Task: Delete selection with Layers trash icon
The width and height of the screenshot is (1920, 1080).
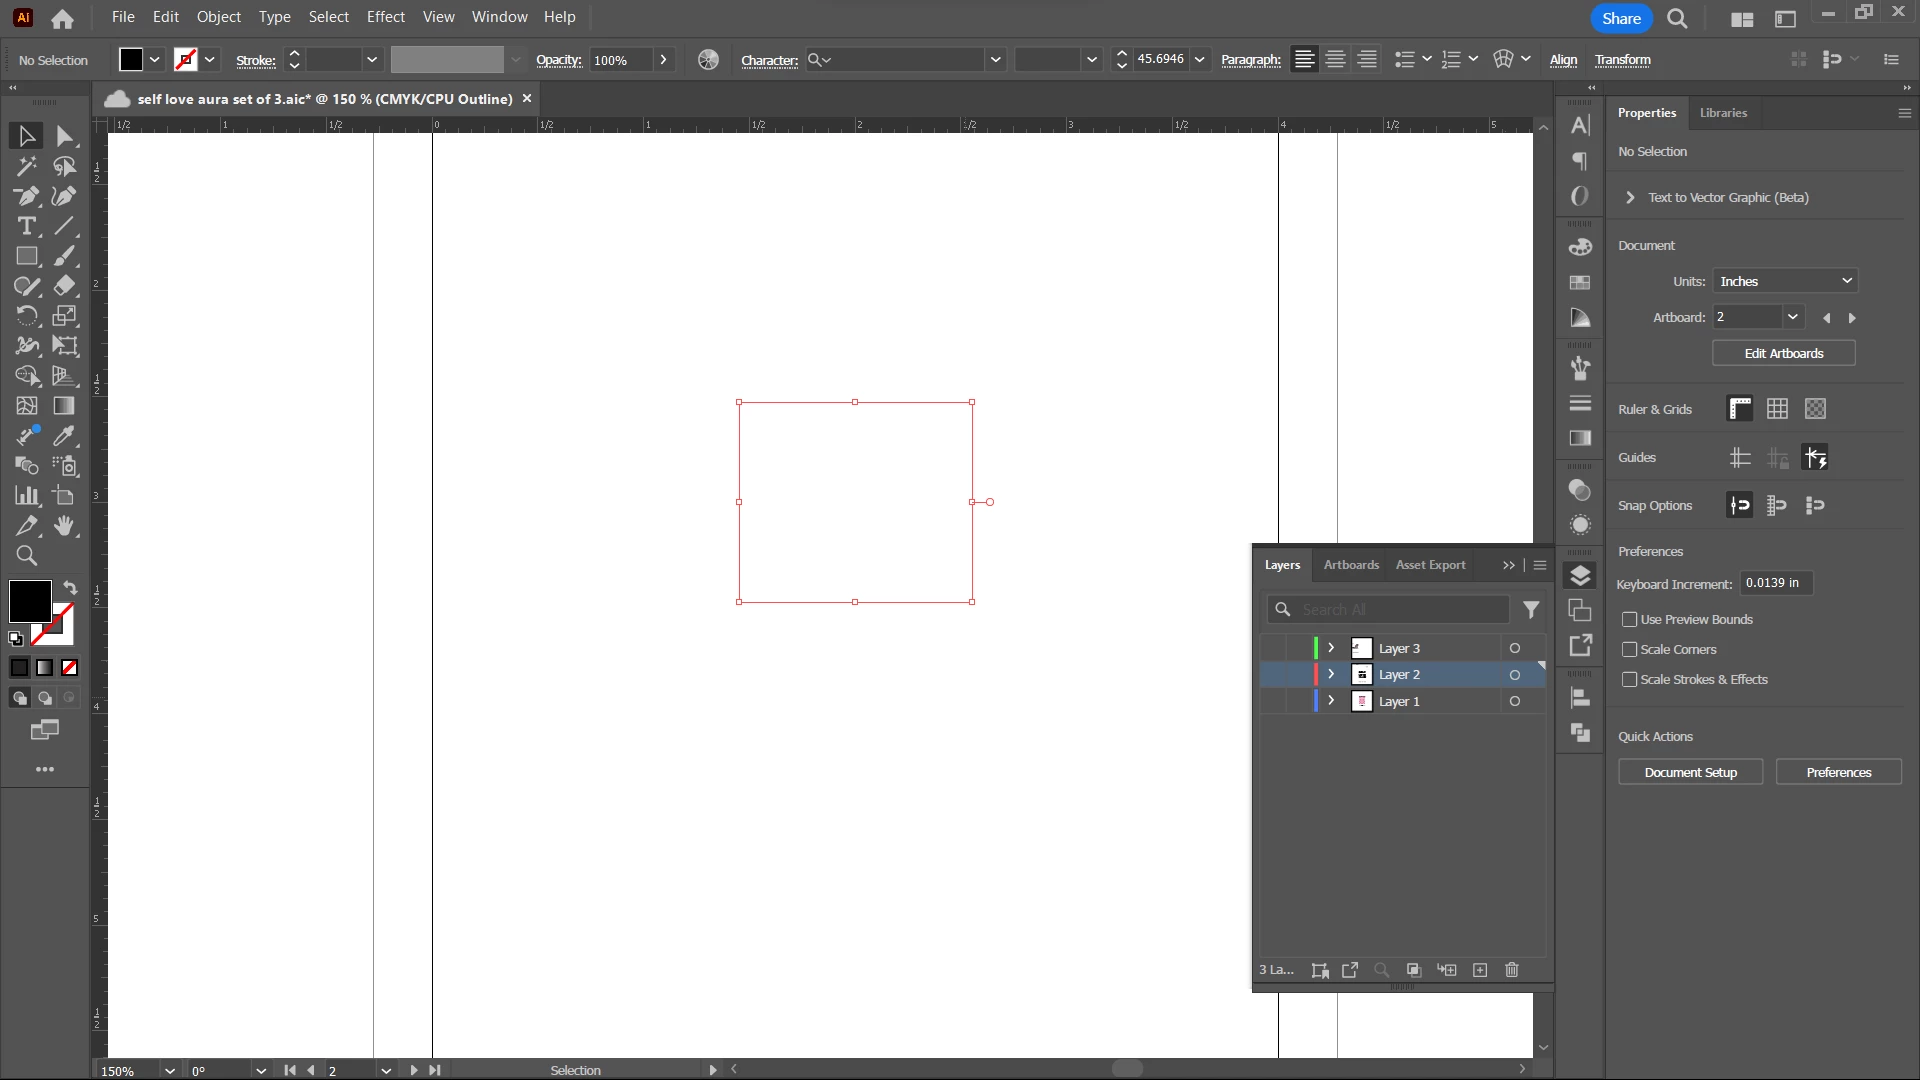Action: coord(1511,970)
